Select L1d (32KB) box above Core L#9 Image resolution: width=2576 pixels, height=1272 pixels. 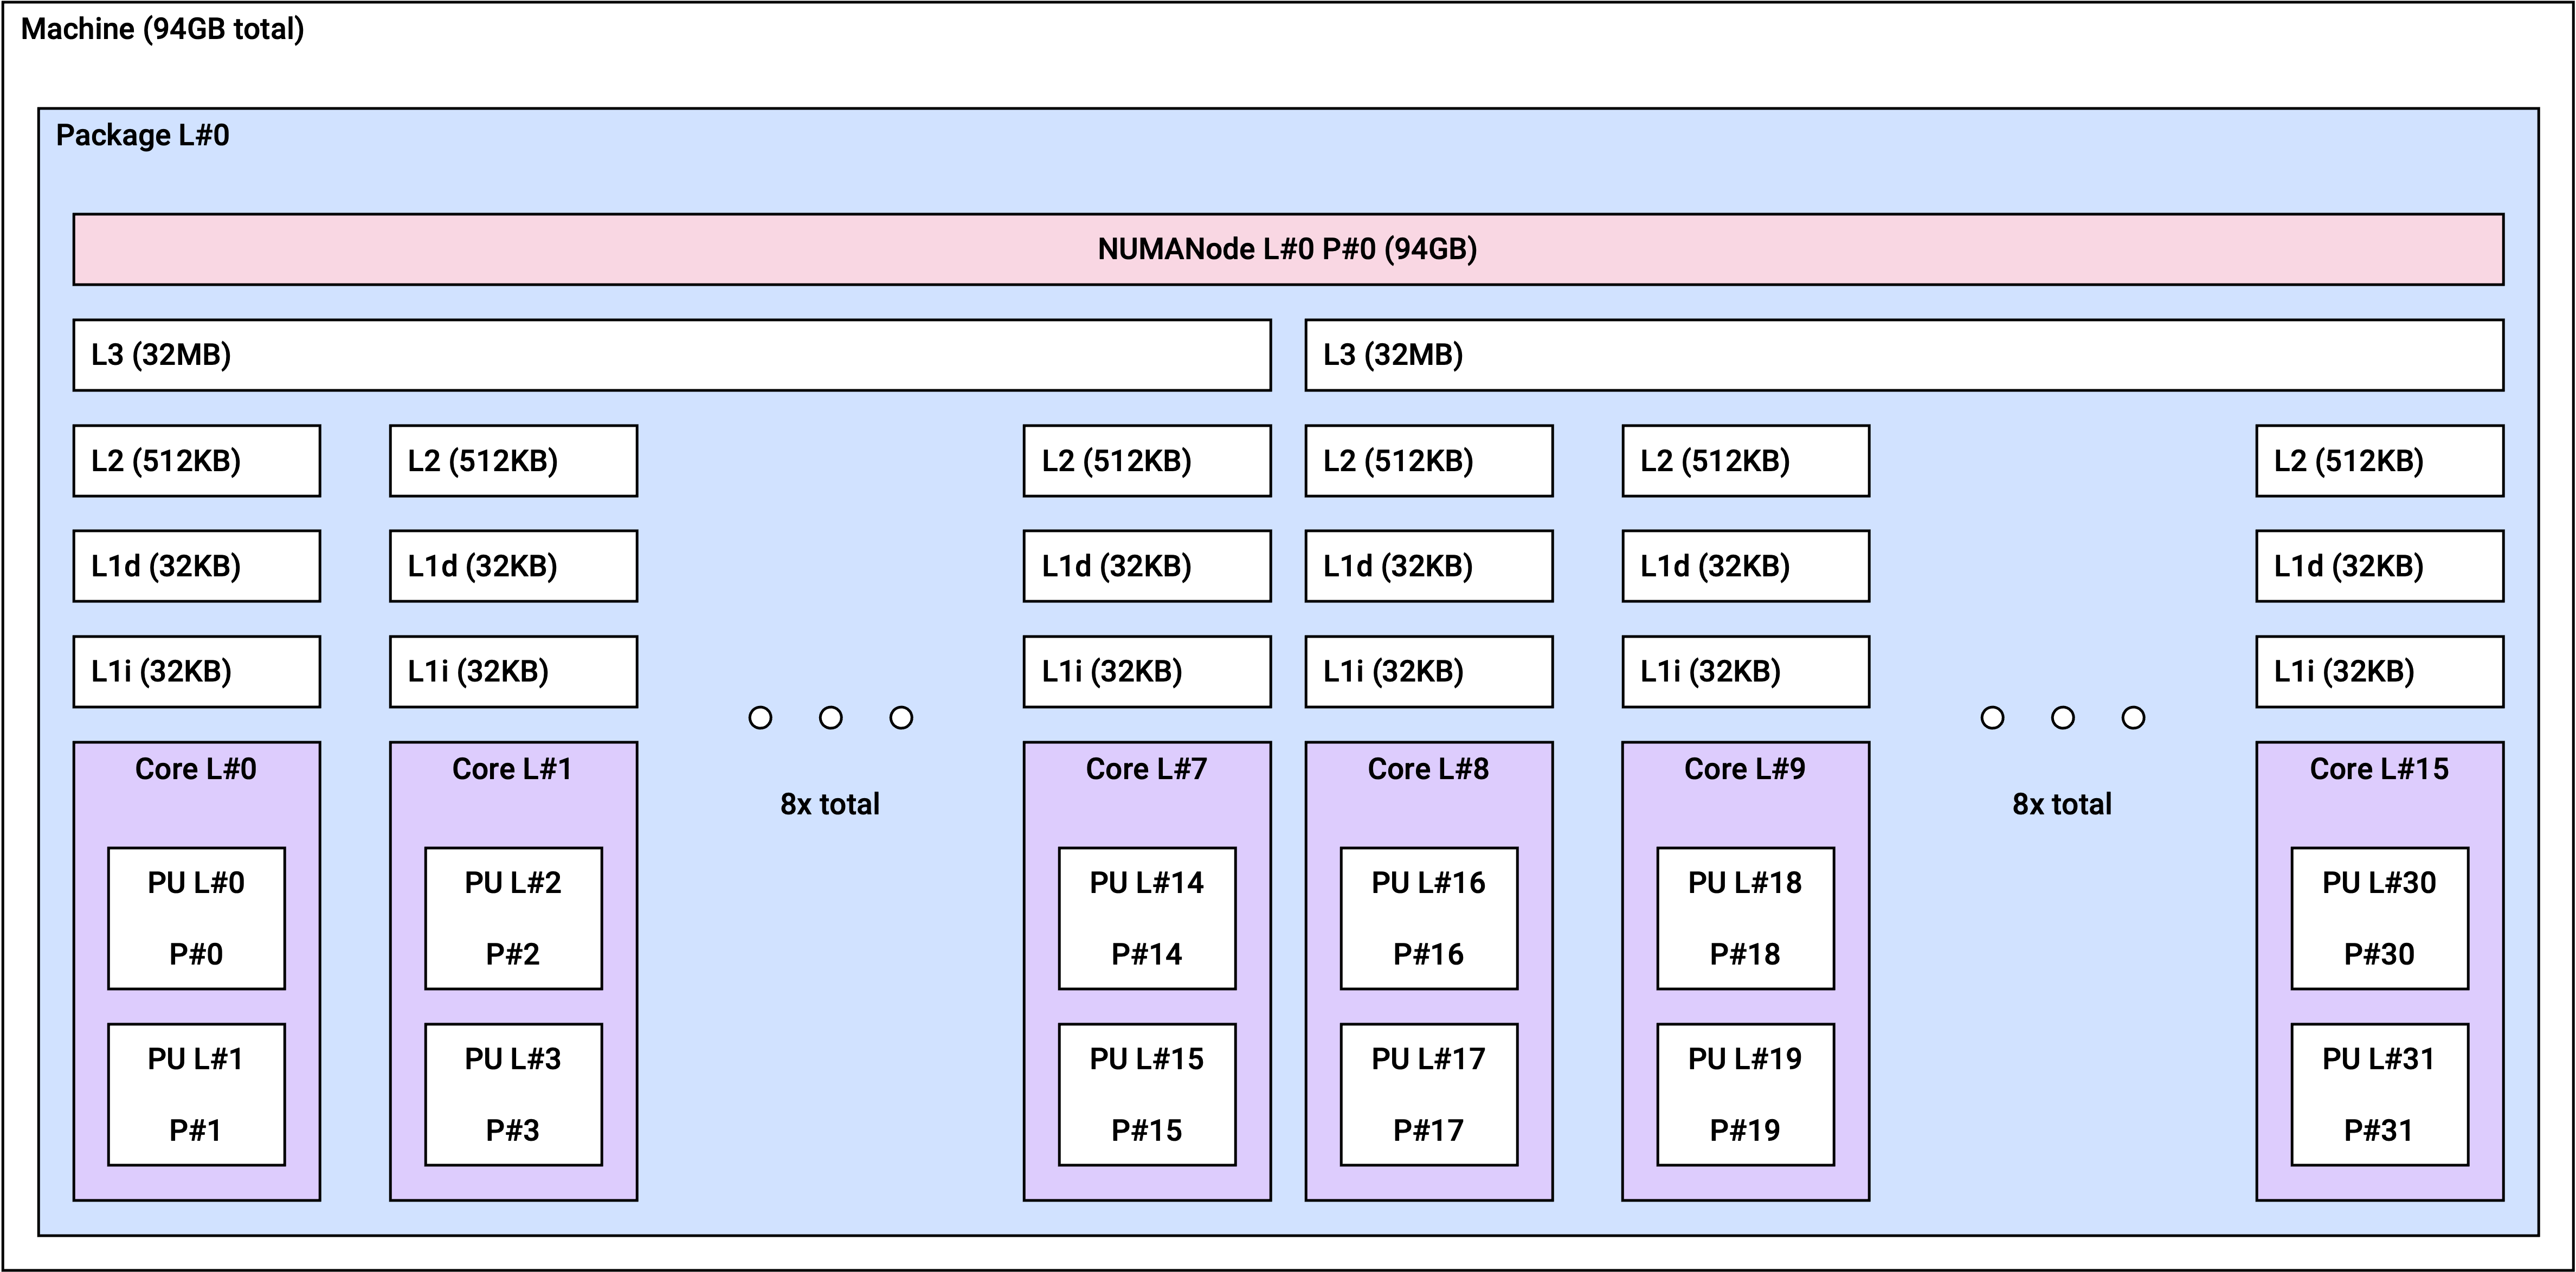(x=1746, y=566)
